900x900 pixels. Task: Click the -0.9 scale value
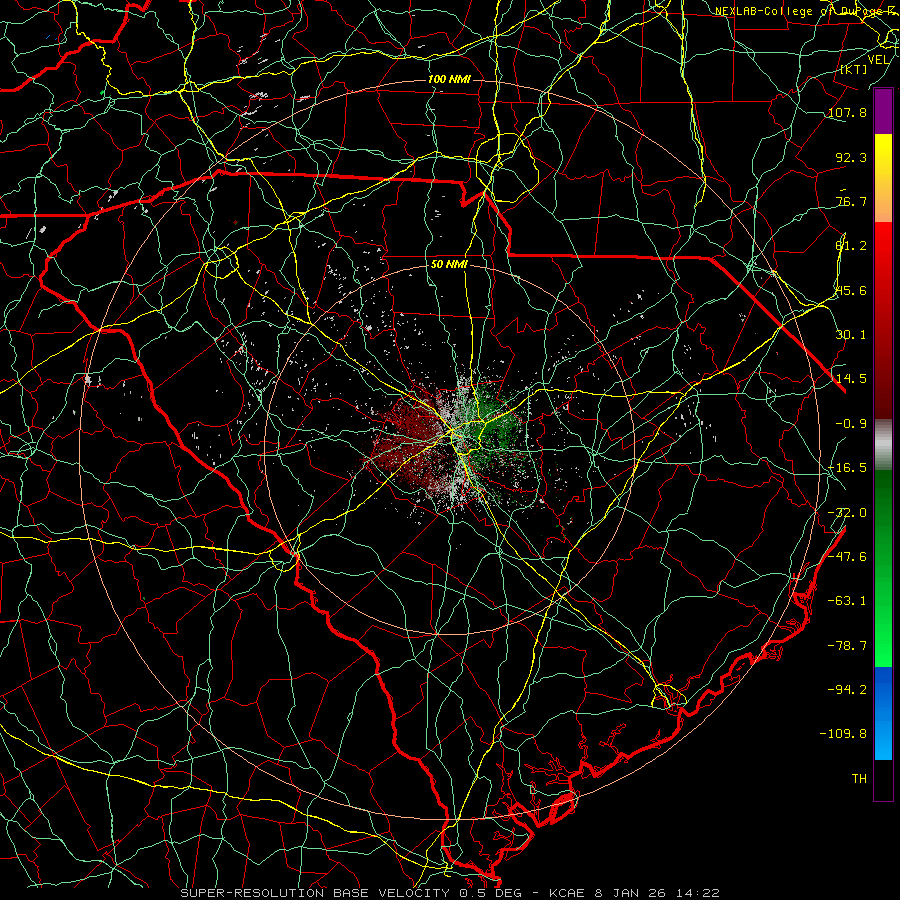click(851, 424)
